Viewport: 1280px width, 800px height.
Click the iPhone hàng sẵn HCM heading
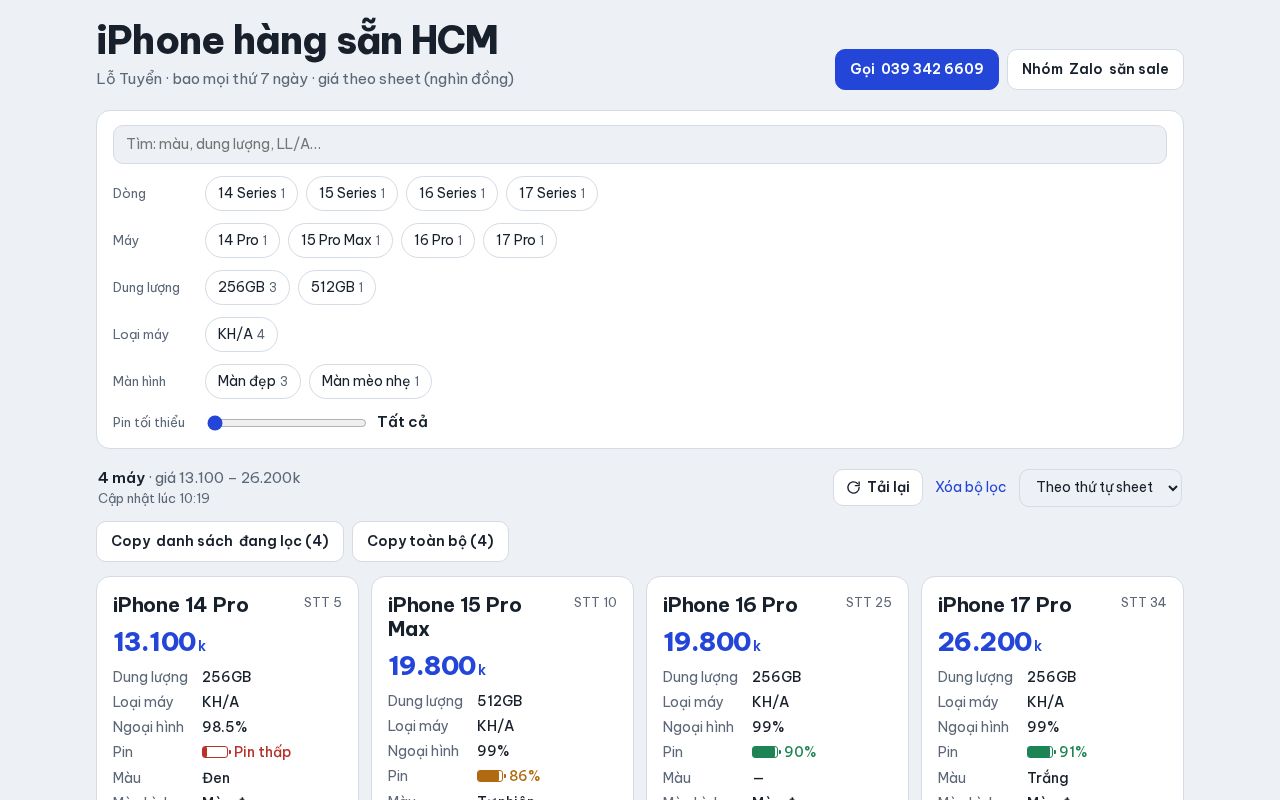(x=297, y=40)
